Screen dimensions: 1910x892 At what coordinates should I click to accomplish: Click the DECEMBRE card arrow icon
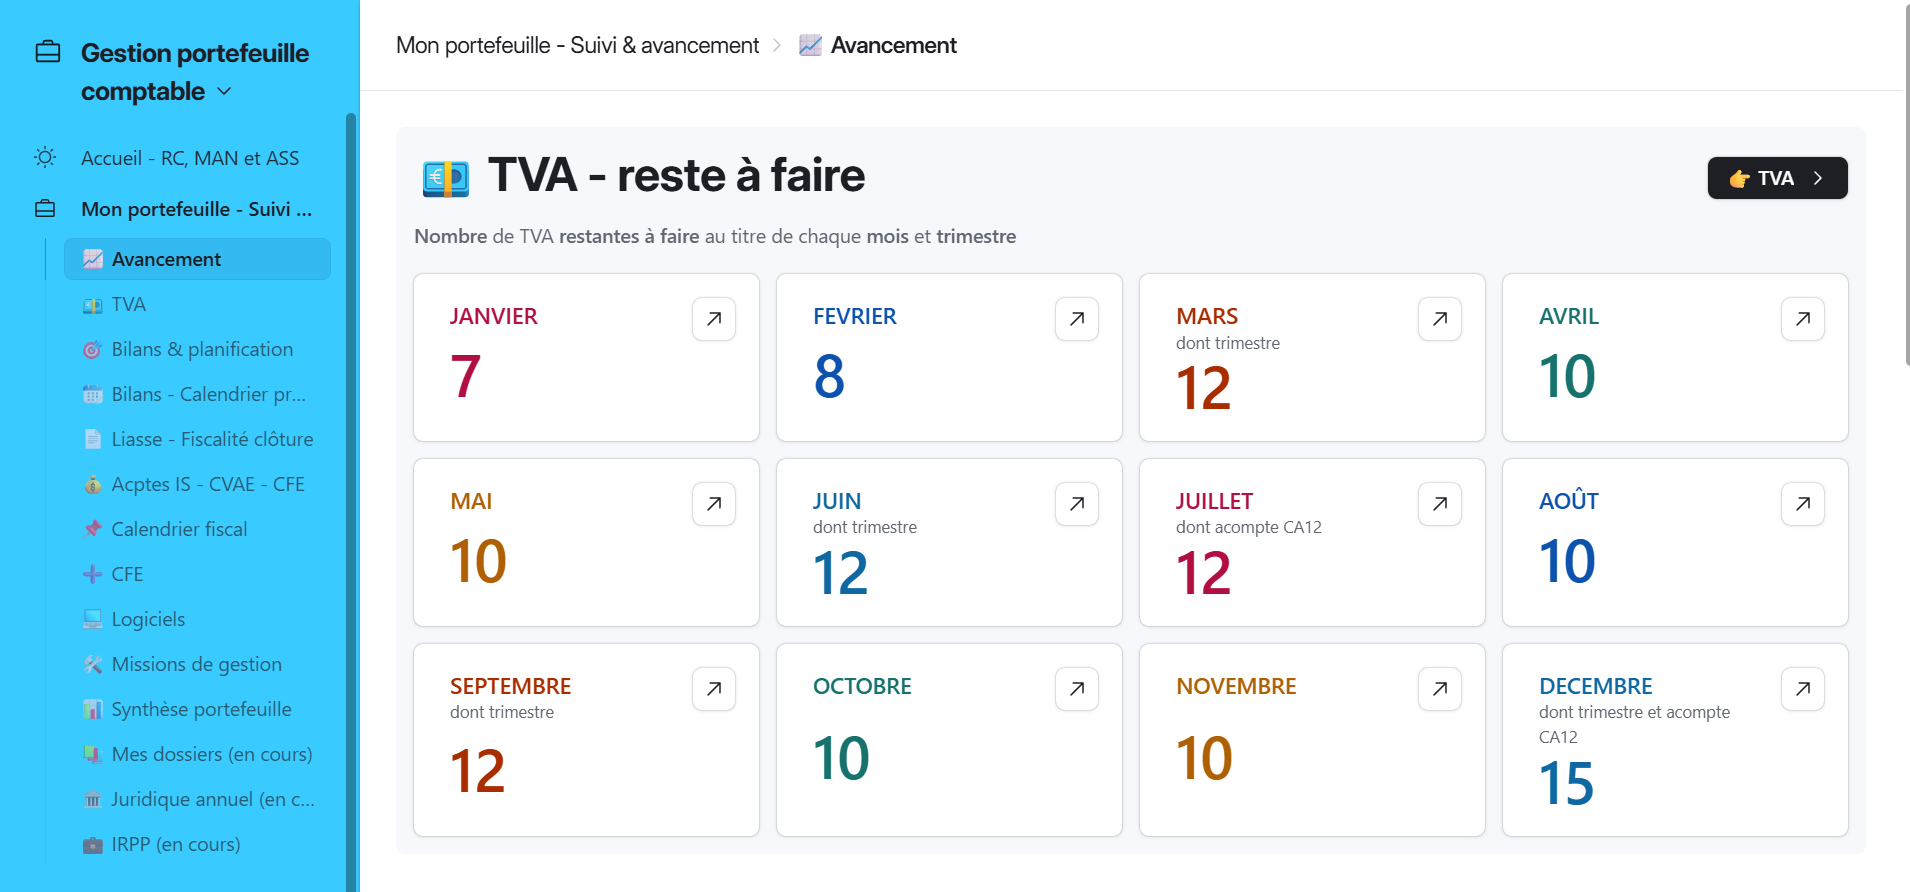(1803, 689)
